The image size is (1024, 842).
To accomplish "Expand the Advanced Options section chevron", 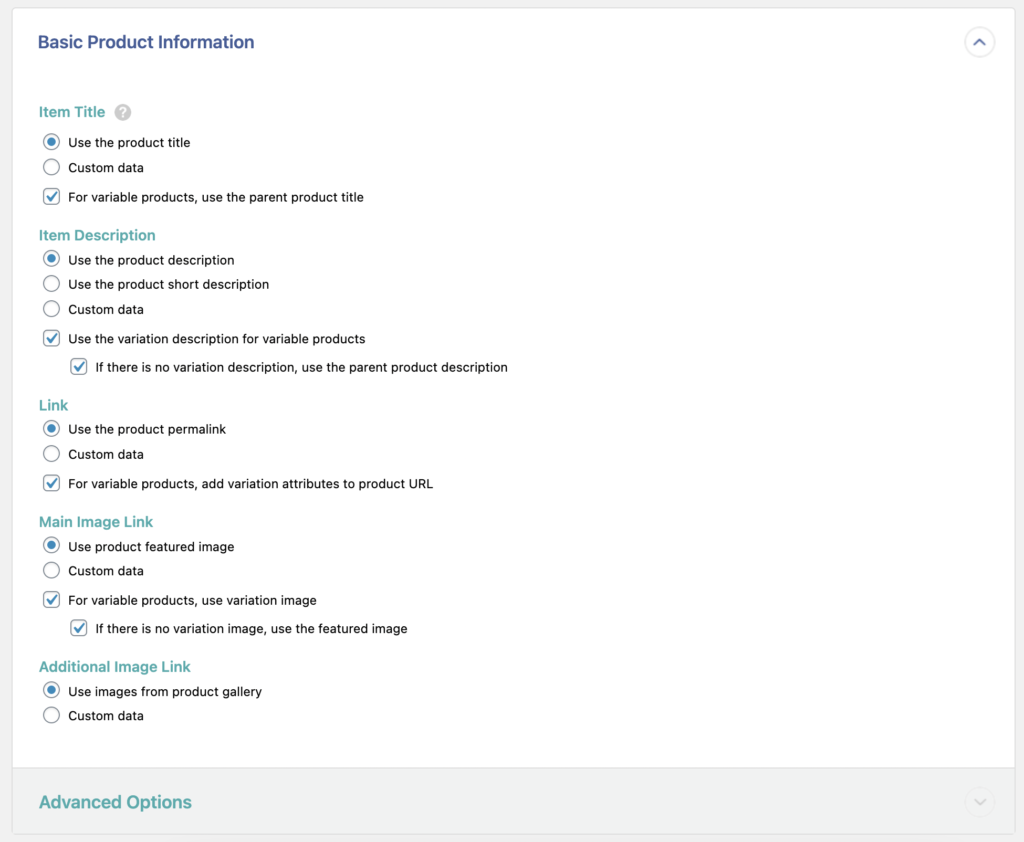I will (979, 802).
